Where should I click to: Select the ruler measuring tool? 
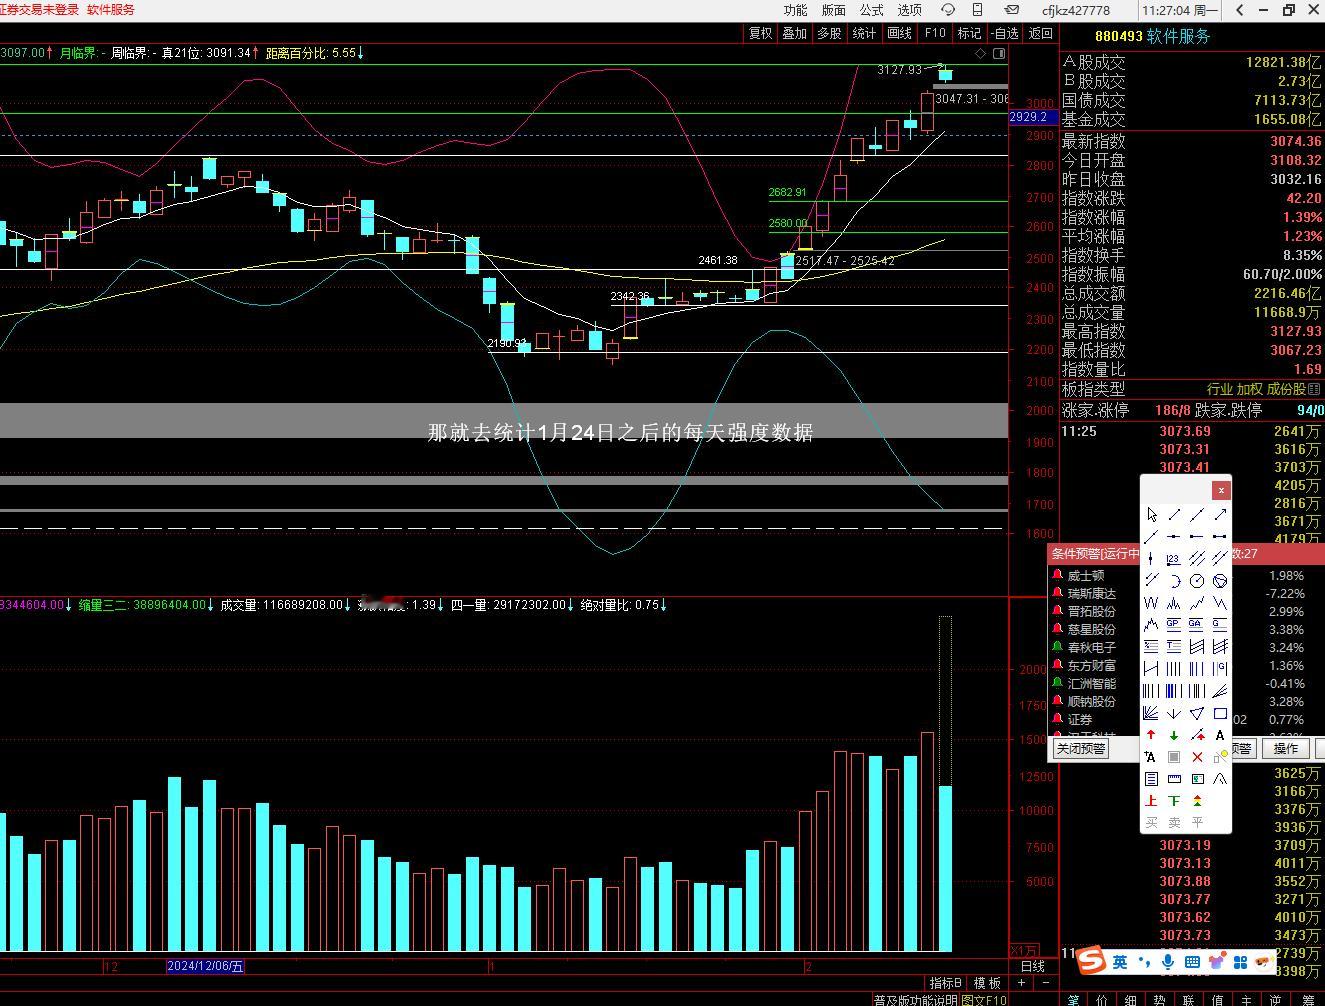click(x=1174, y=778)
